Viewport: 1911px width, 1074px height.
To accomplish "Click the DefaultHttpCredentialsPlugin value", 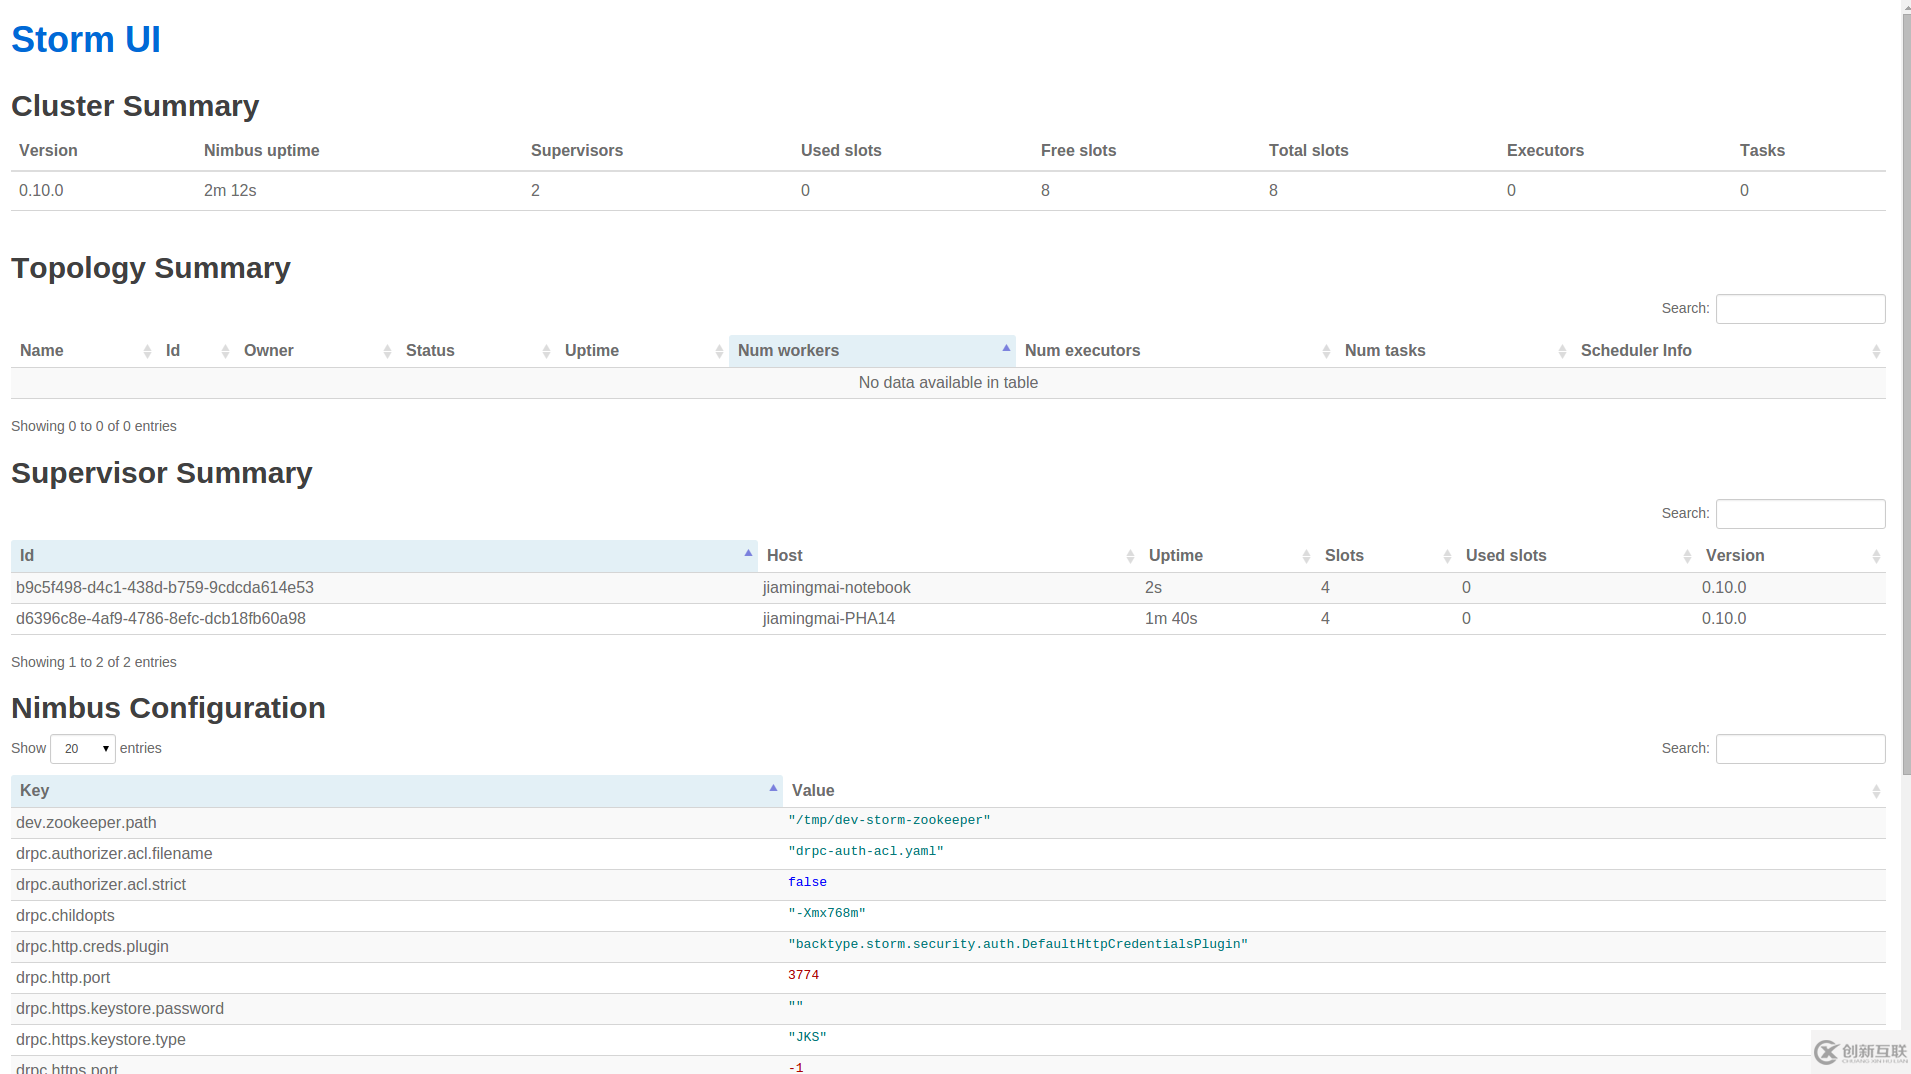I will 1018,944.
